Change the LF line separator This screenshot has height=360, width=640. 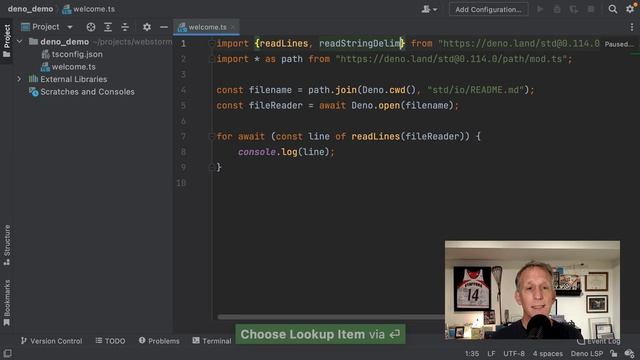pos(491,354)
